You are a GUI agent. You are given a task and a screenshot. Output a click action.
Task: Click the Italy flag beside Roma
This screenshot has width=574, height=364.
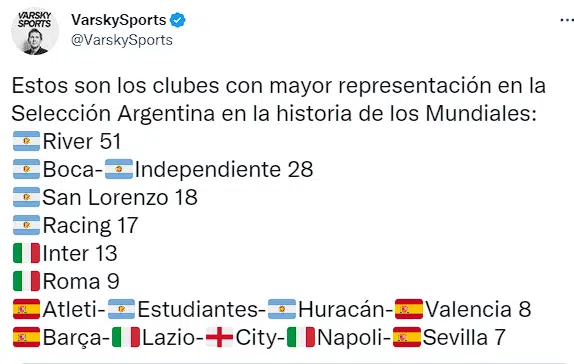point(26,281)
